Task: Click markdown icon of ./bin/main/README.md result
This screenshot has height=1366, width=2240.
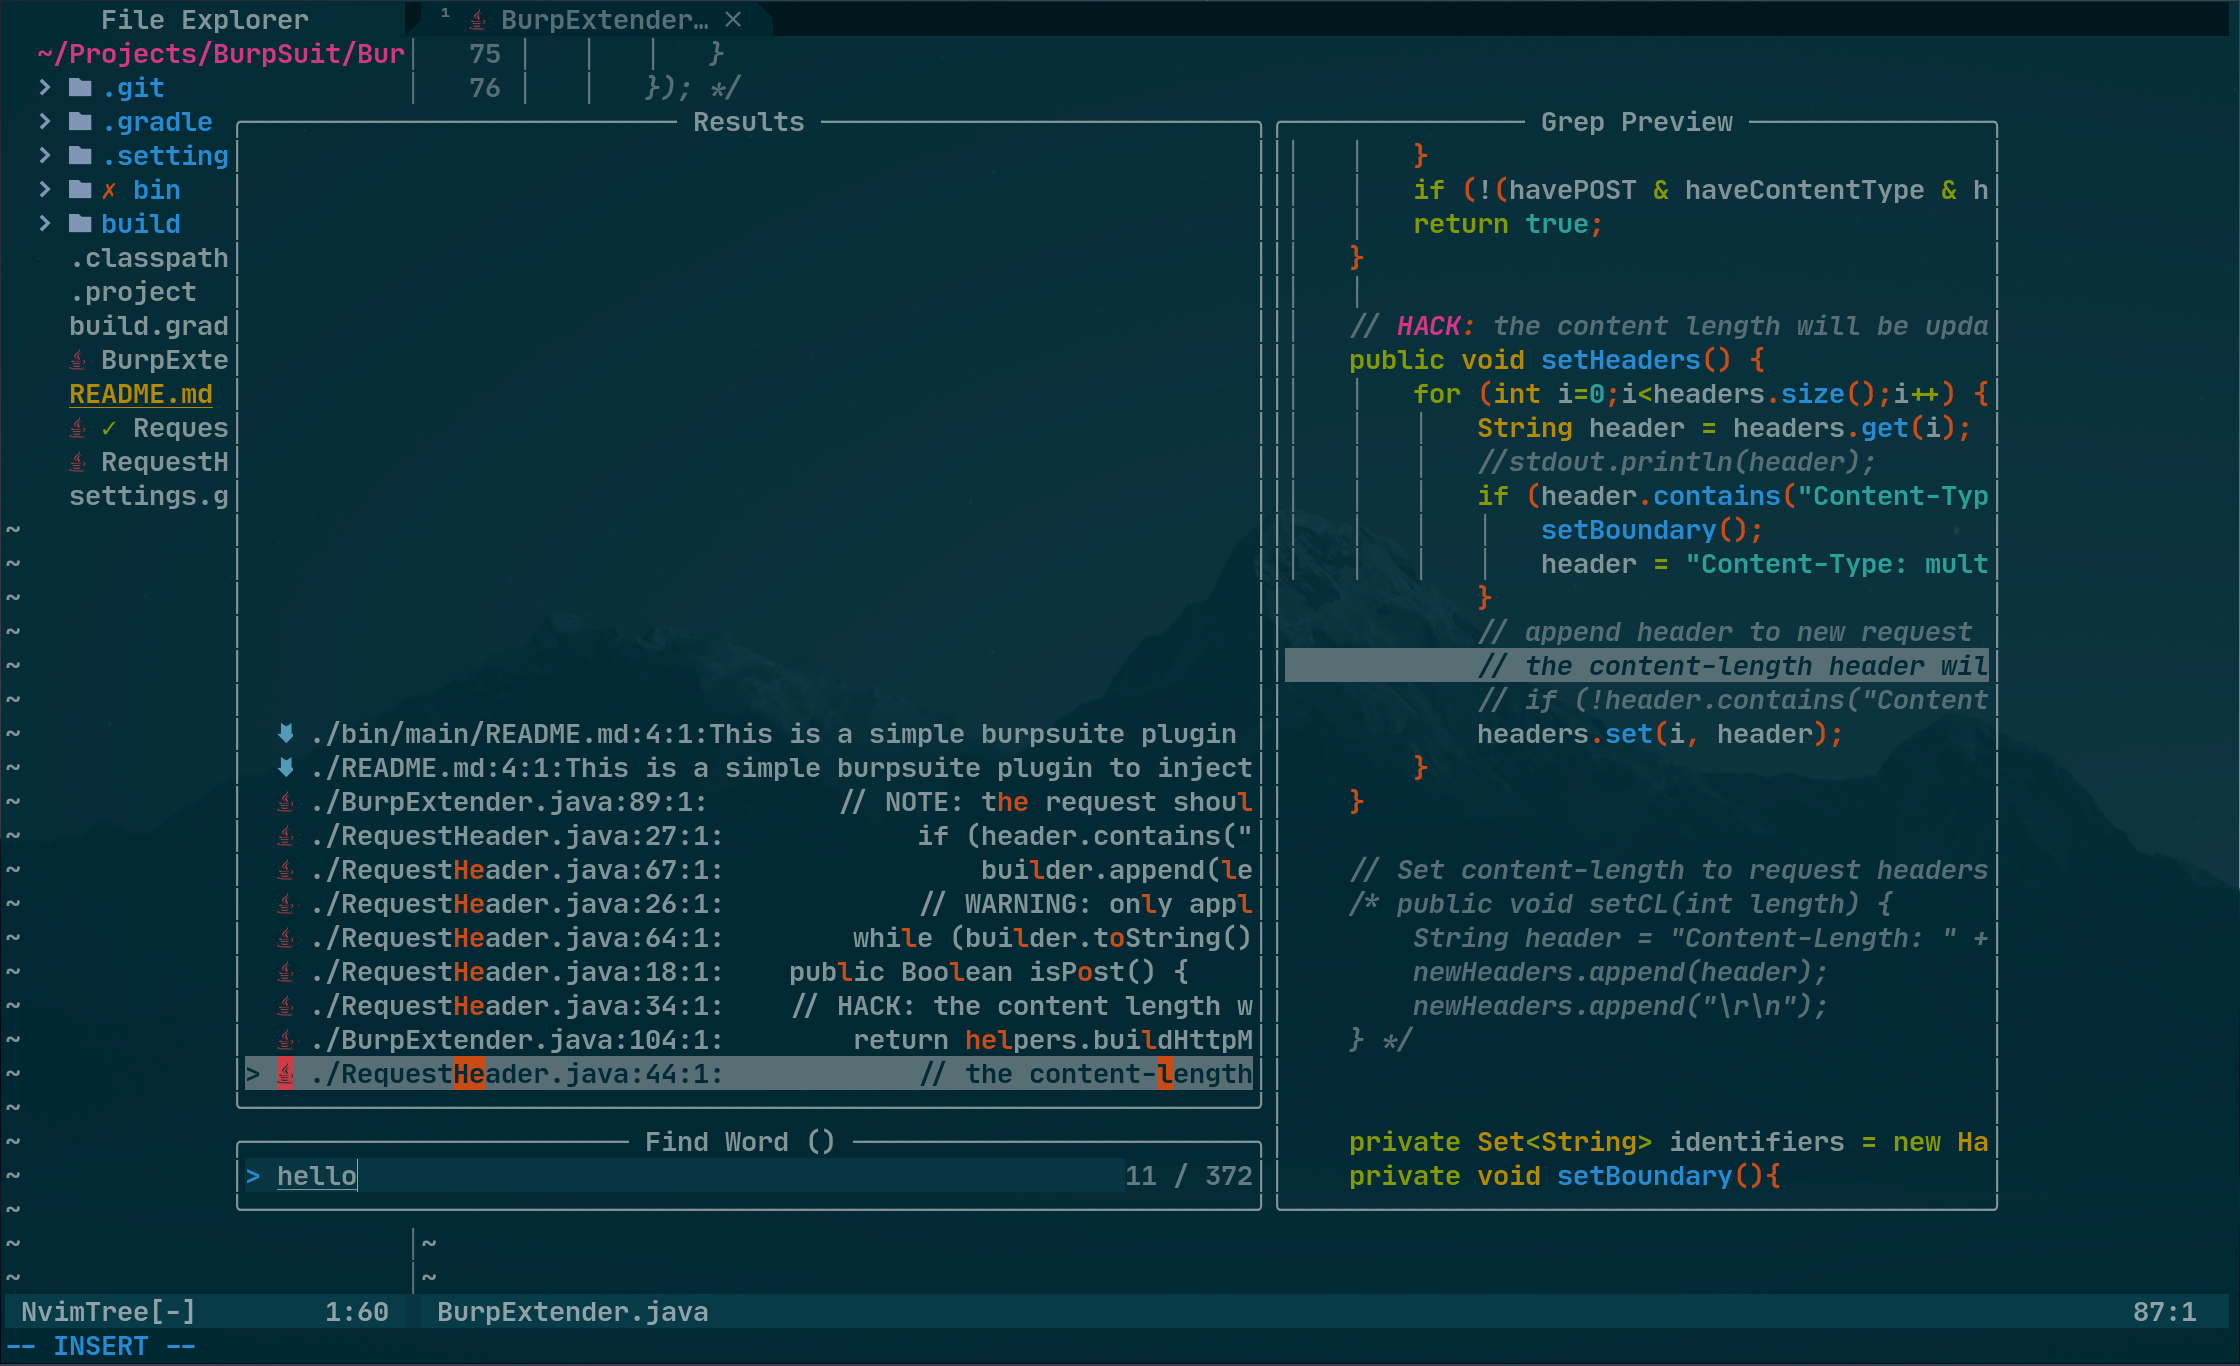Action: tap(286, 734)
